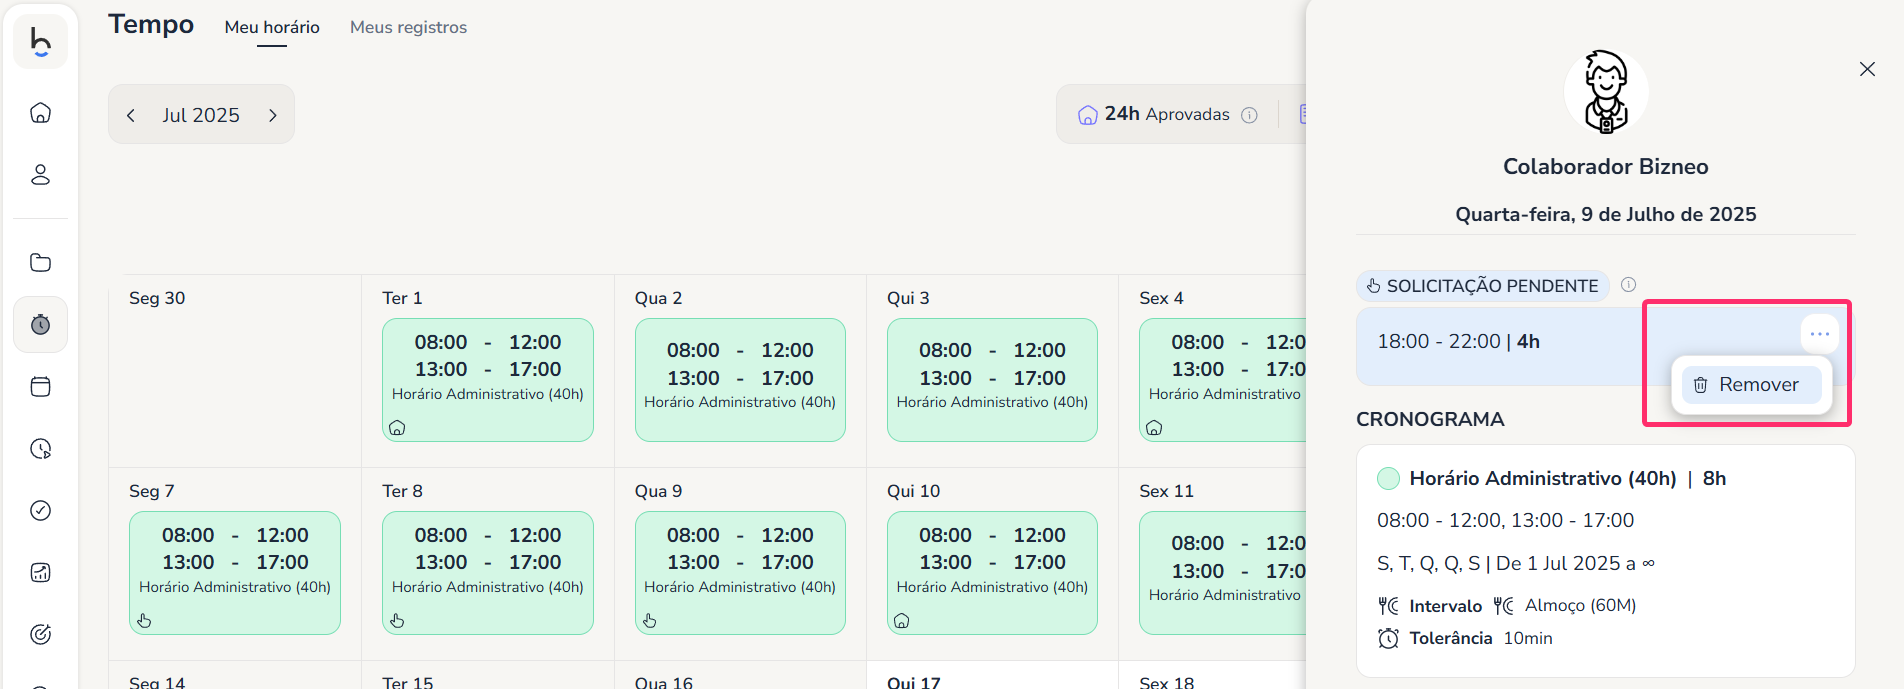Open the folder icon in the sidebar
The image size is (1904, 689).
[x=40, y=263]
